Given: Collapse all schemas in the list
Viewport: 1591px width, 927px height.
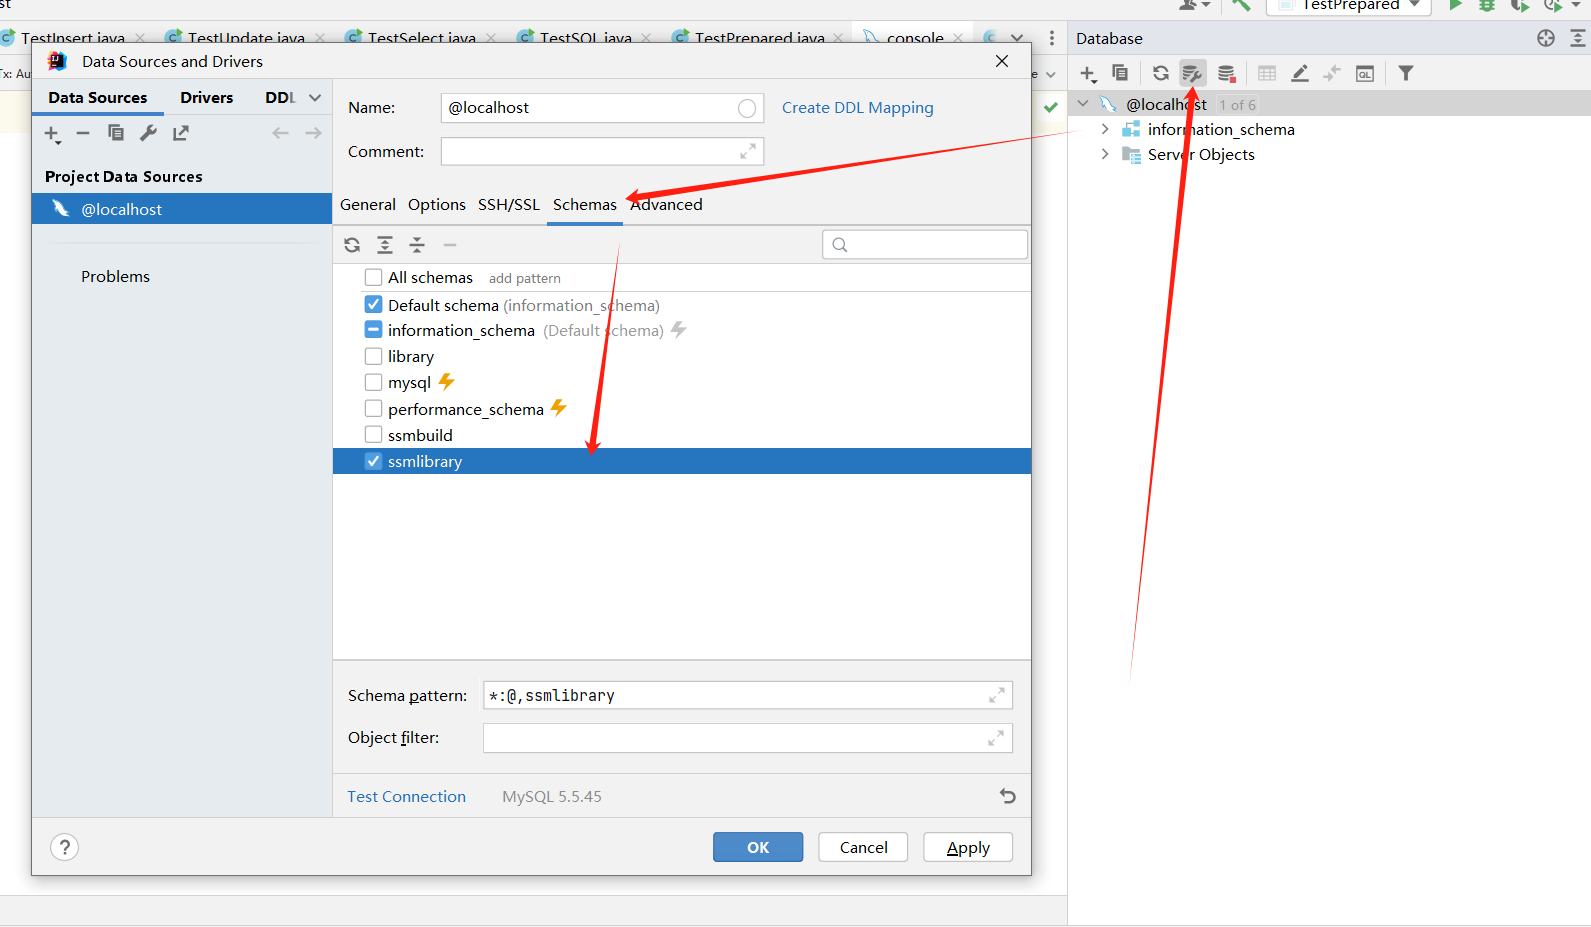Looking at the screenshot, I should point(417,245).
